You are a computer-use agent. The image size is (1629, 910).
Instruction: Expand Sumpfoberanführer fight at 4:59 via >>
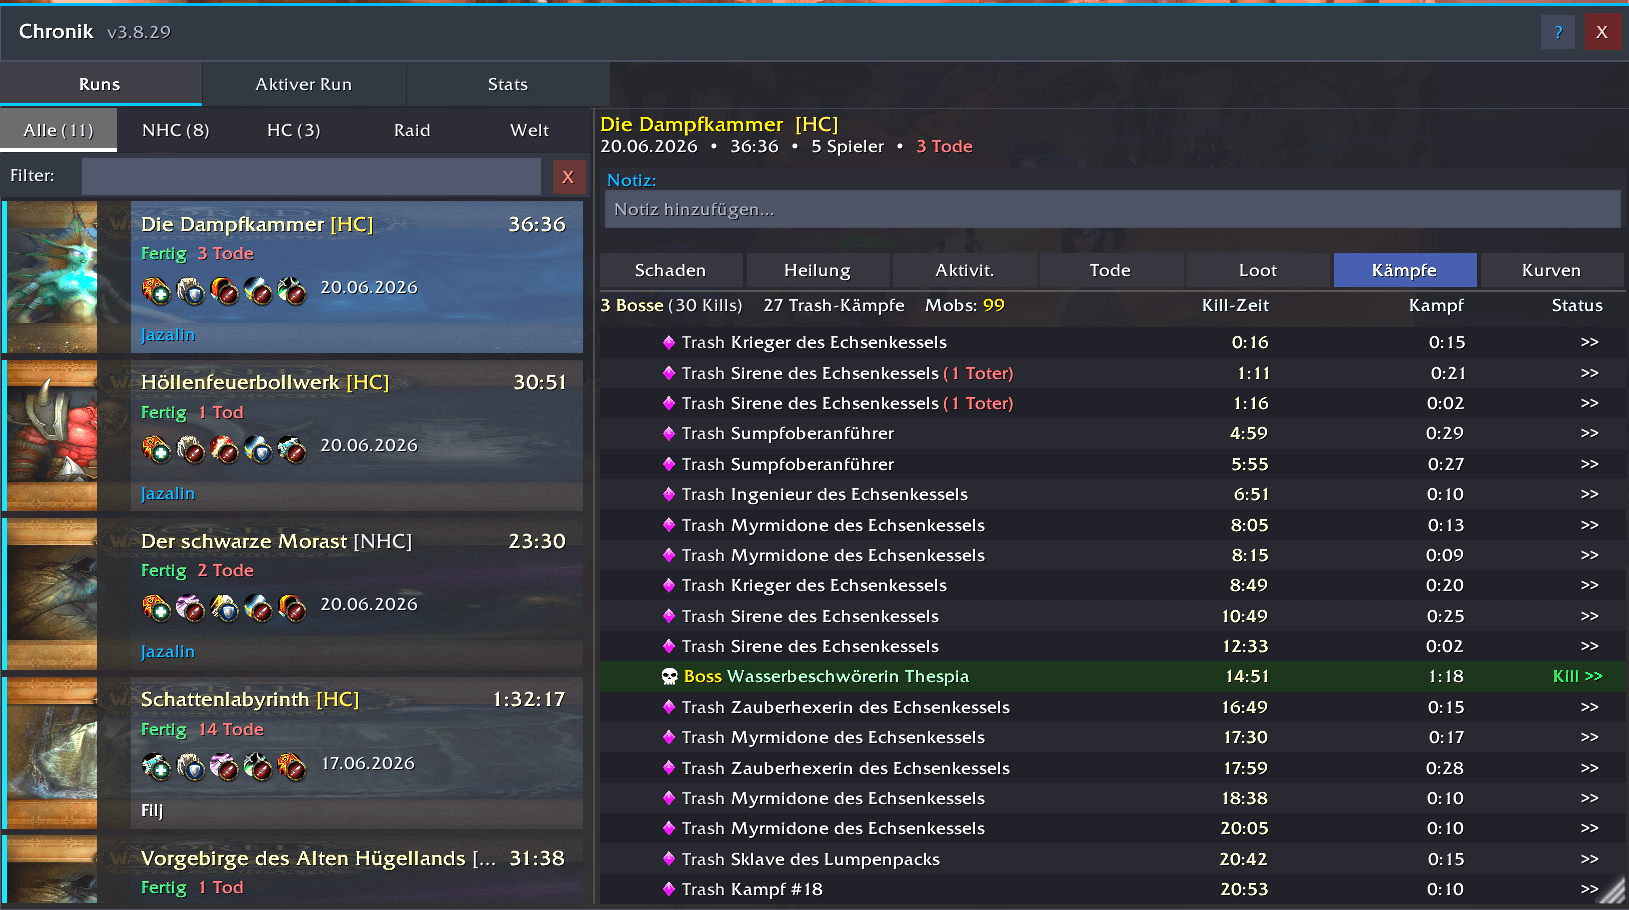point(1589,433)
